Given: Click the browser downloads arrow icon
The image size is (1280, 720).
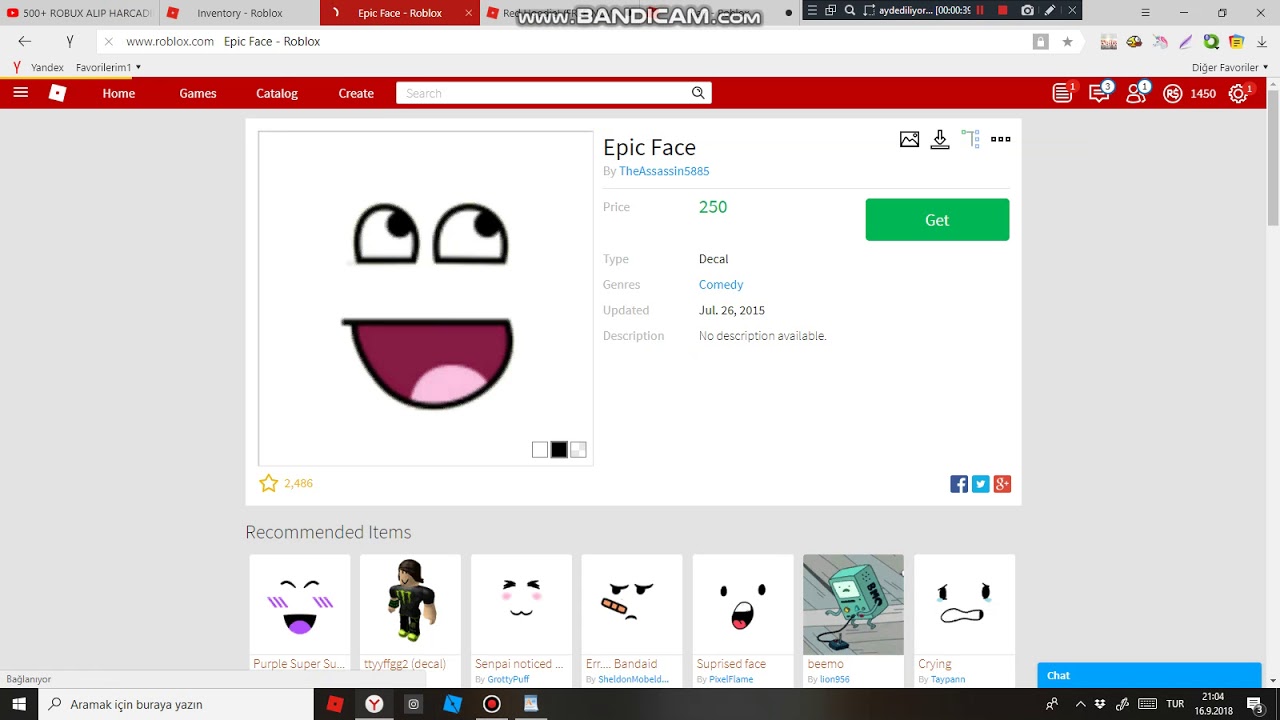Looking at the screenshot, I should 1262,42.
